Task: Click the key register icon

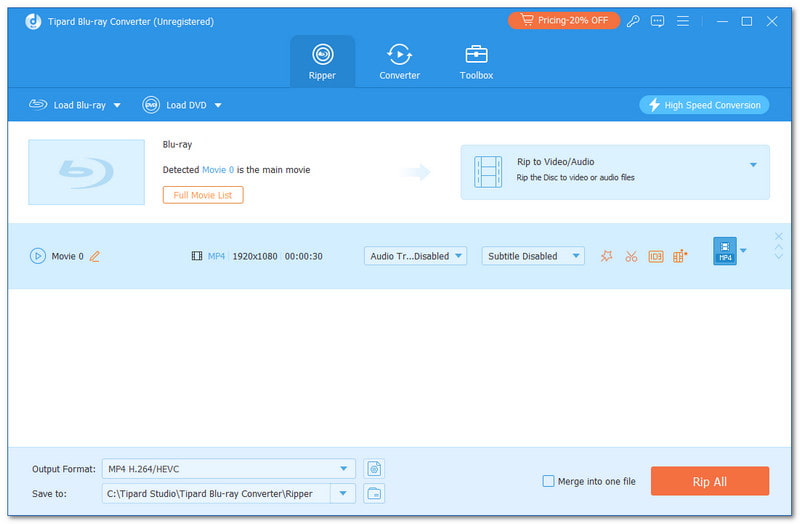Action: click(633, 21)
